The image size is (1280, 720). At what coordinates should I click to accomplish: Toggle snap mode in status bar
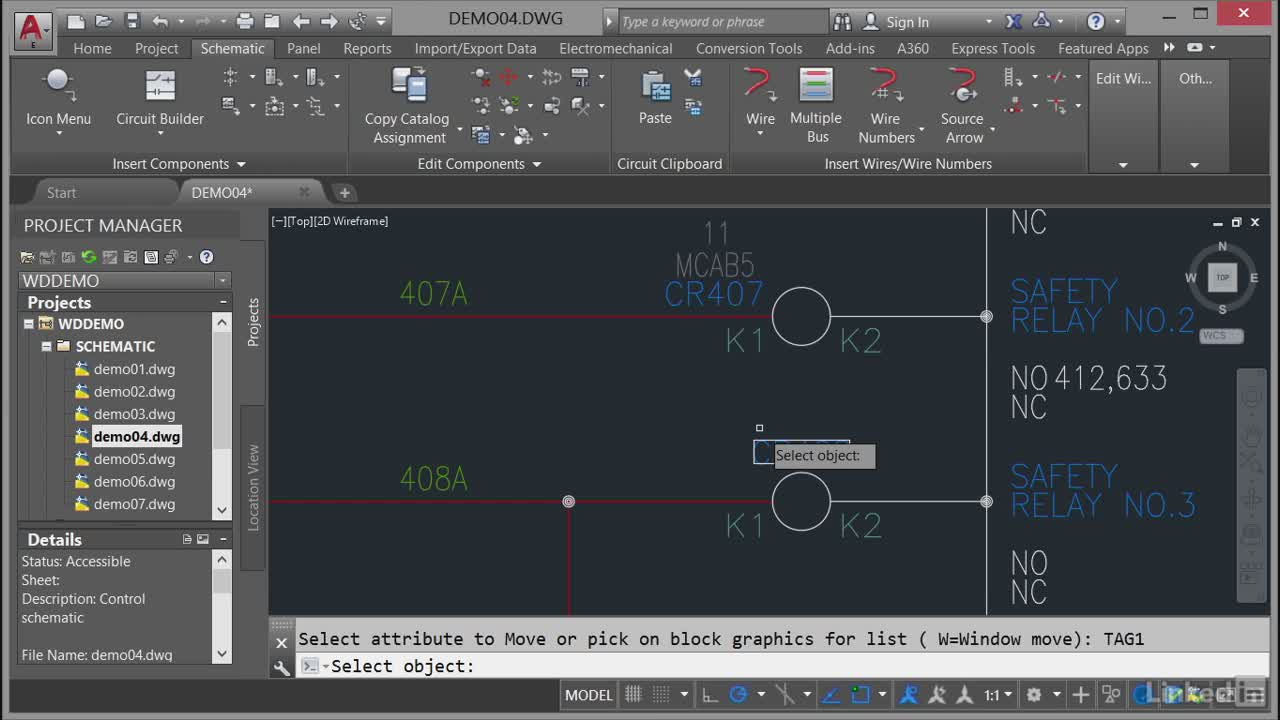point(659,694)
